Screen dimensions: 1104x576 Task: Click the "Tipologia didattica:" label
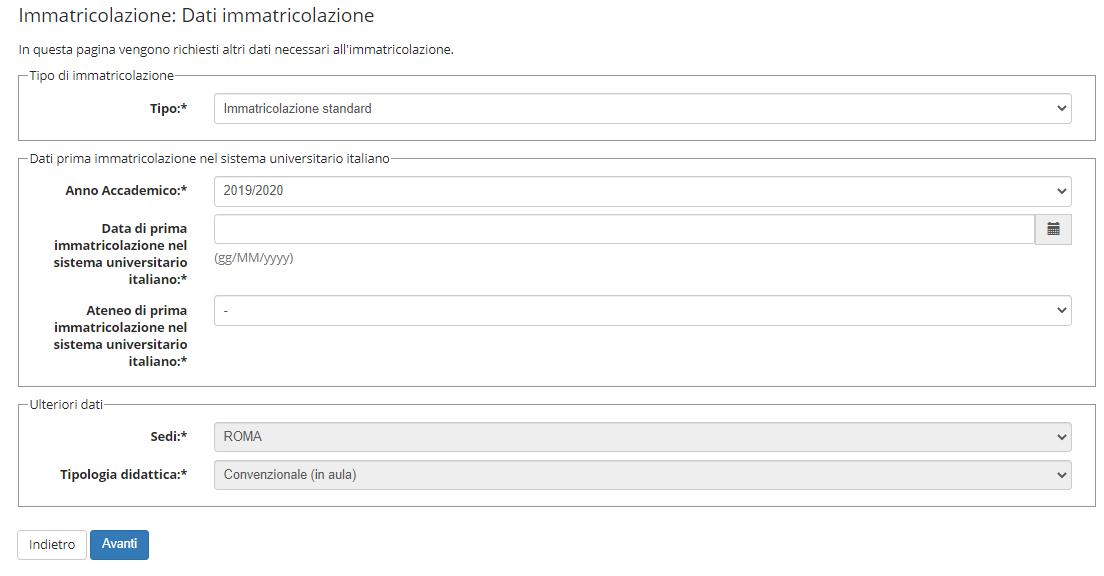pyautogui.click(x=123, y=475)
